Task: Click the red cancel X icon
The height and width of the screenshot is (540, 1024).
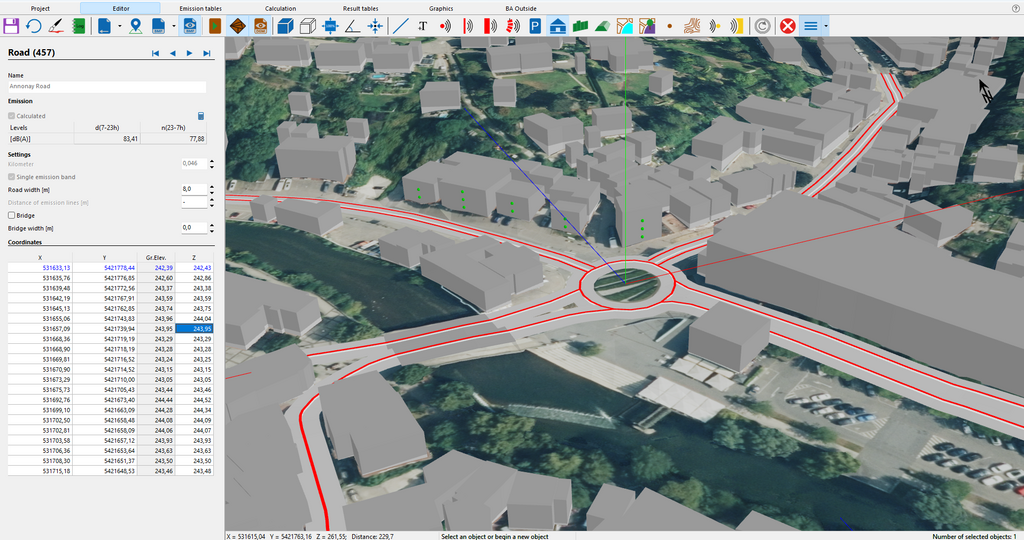Action: pos(788,25)
